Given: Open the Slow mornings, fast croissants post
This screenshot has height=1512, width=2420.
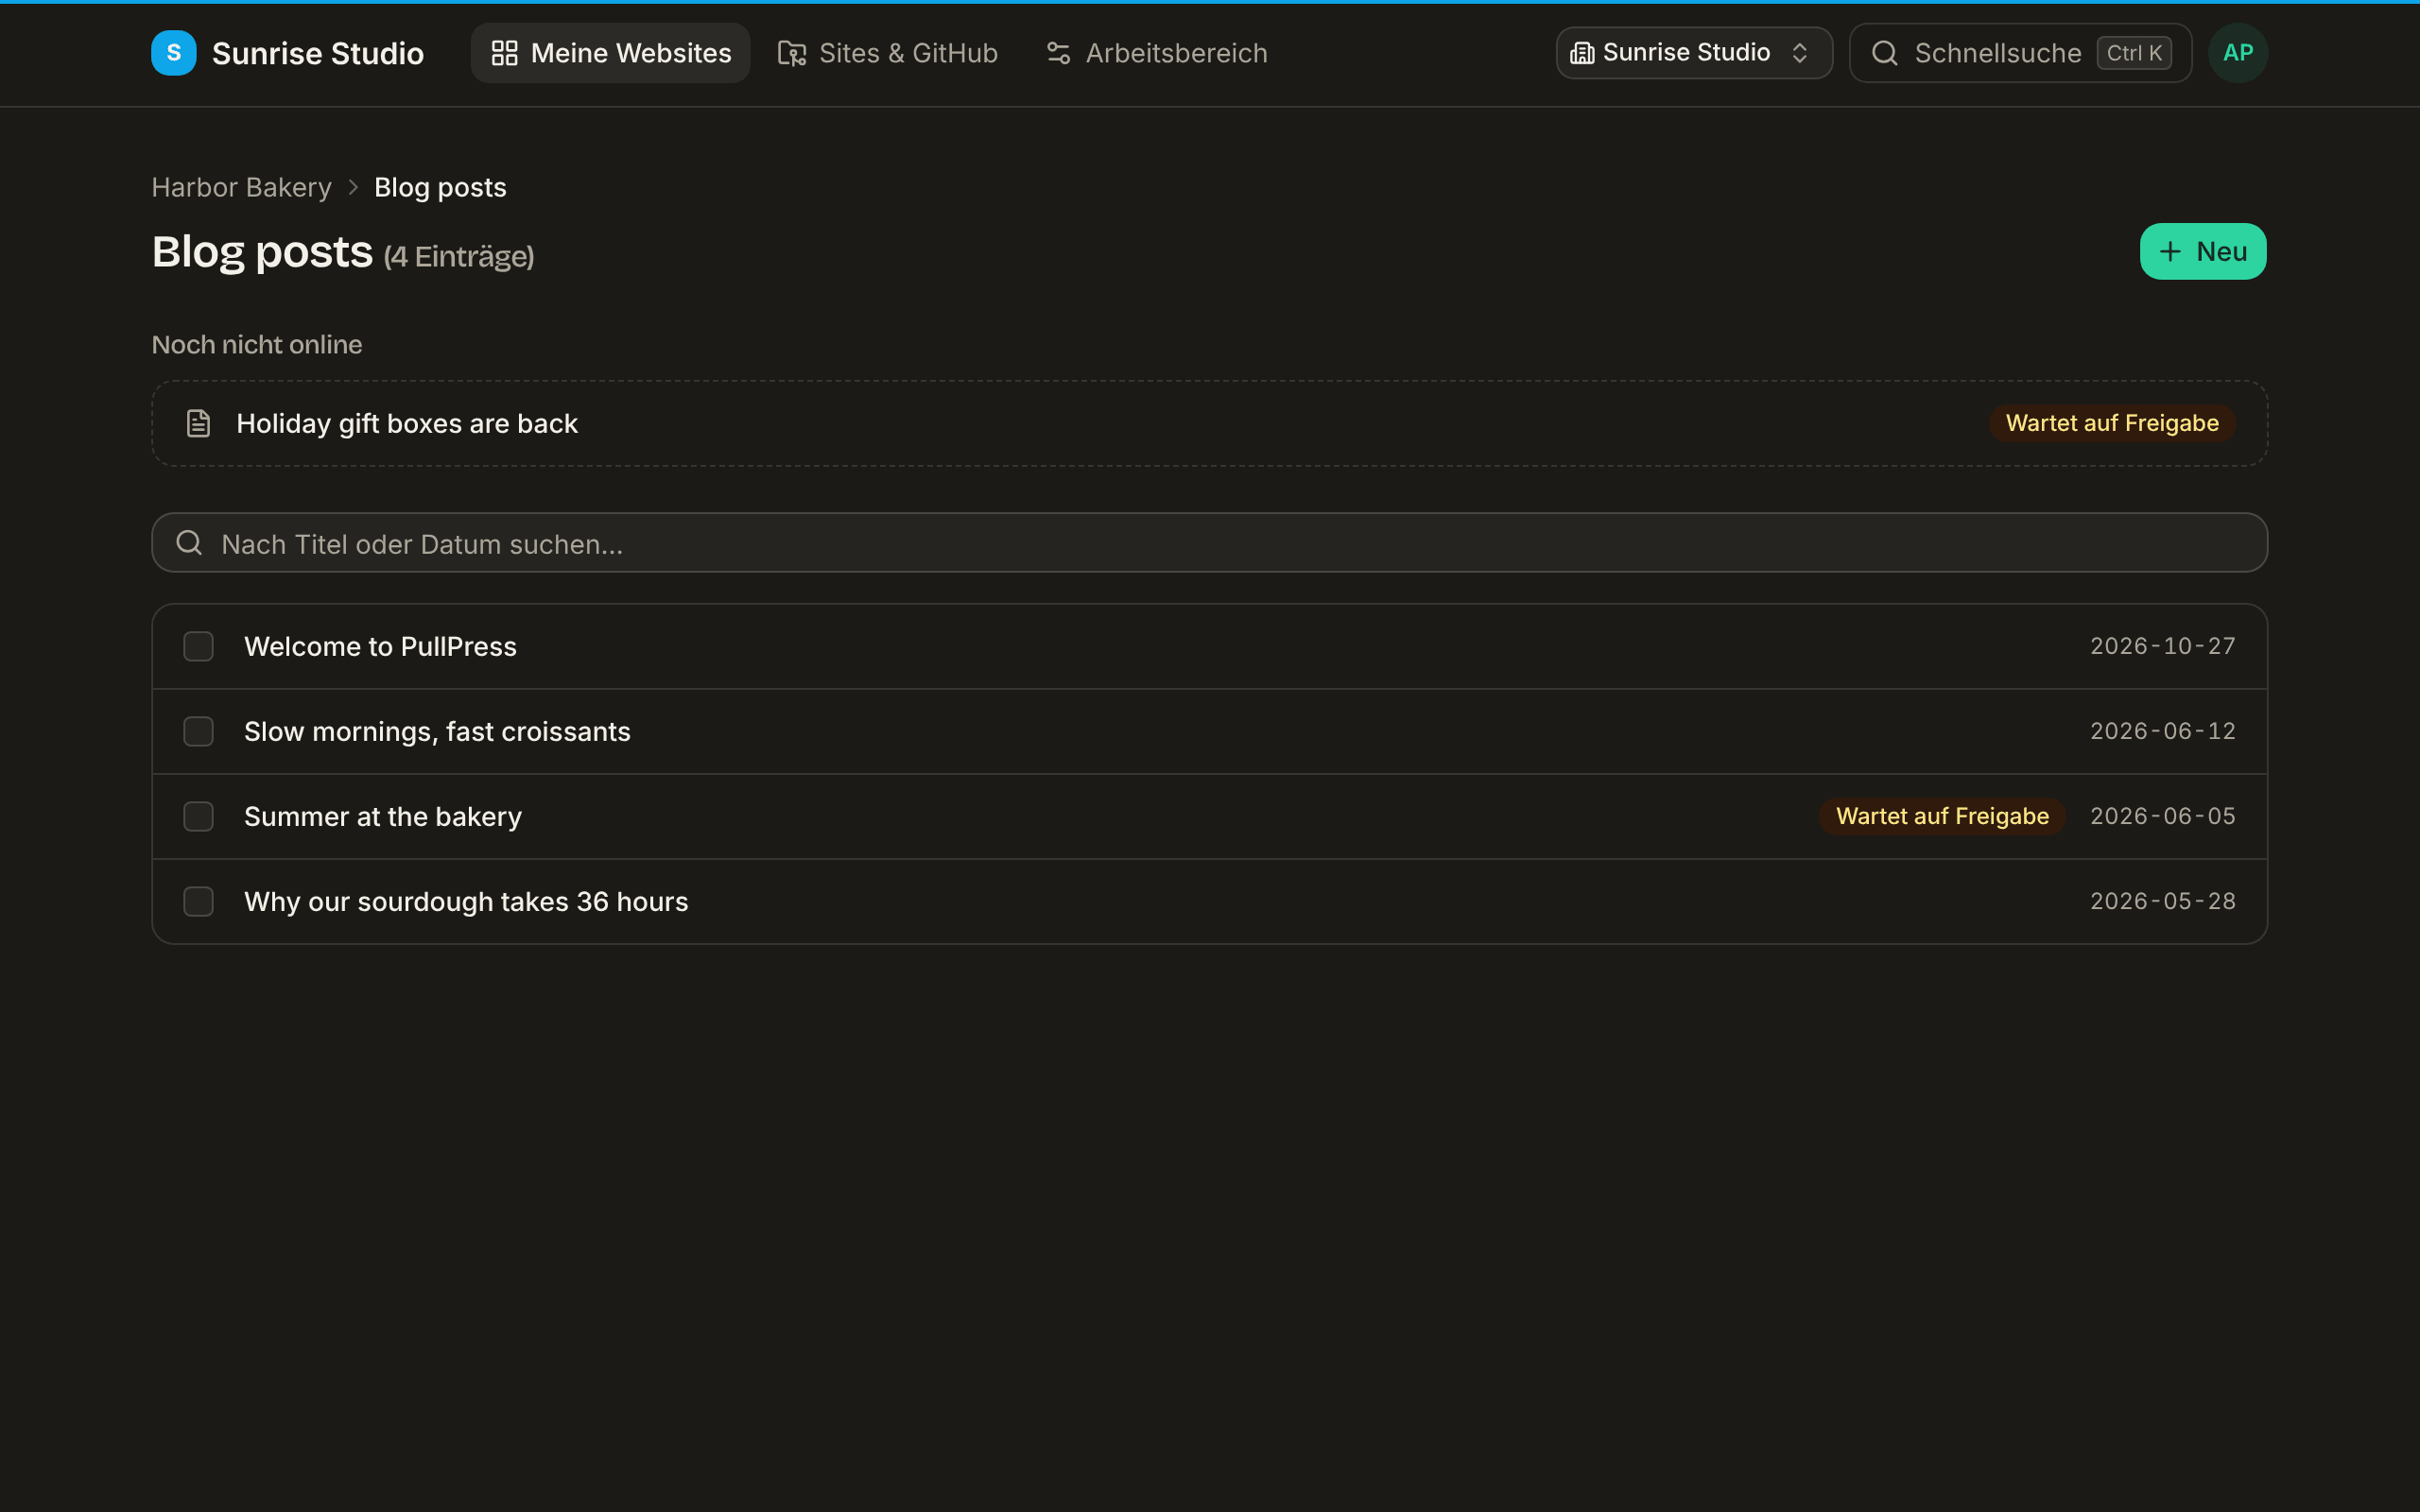Looking at the screenshot, I should (x=1209, y=731).
